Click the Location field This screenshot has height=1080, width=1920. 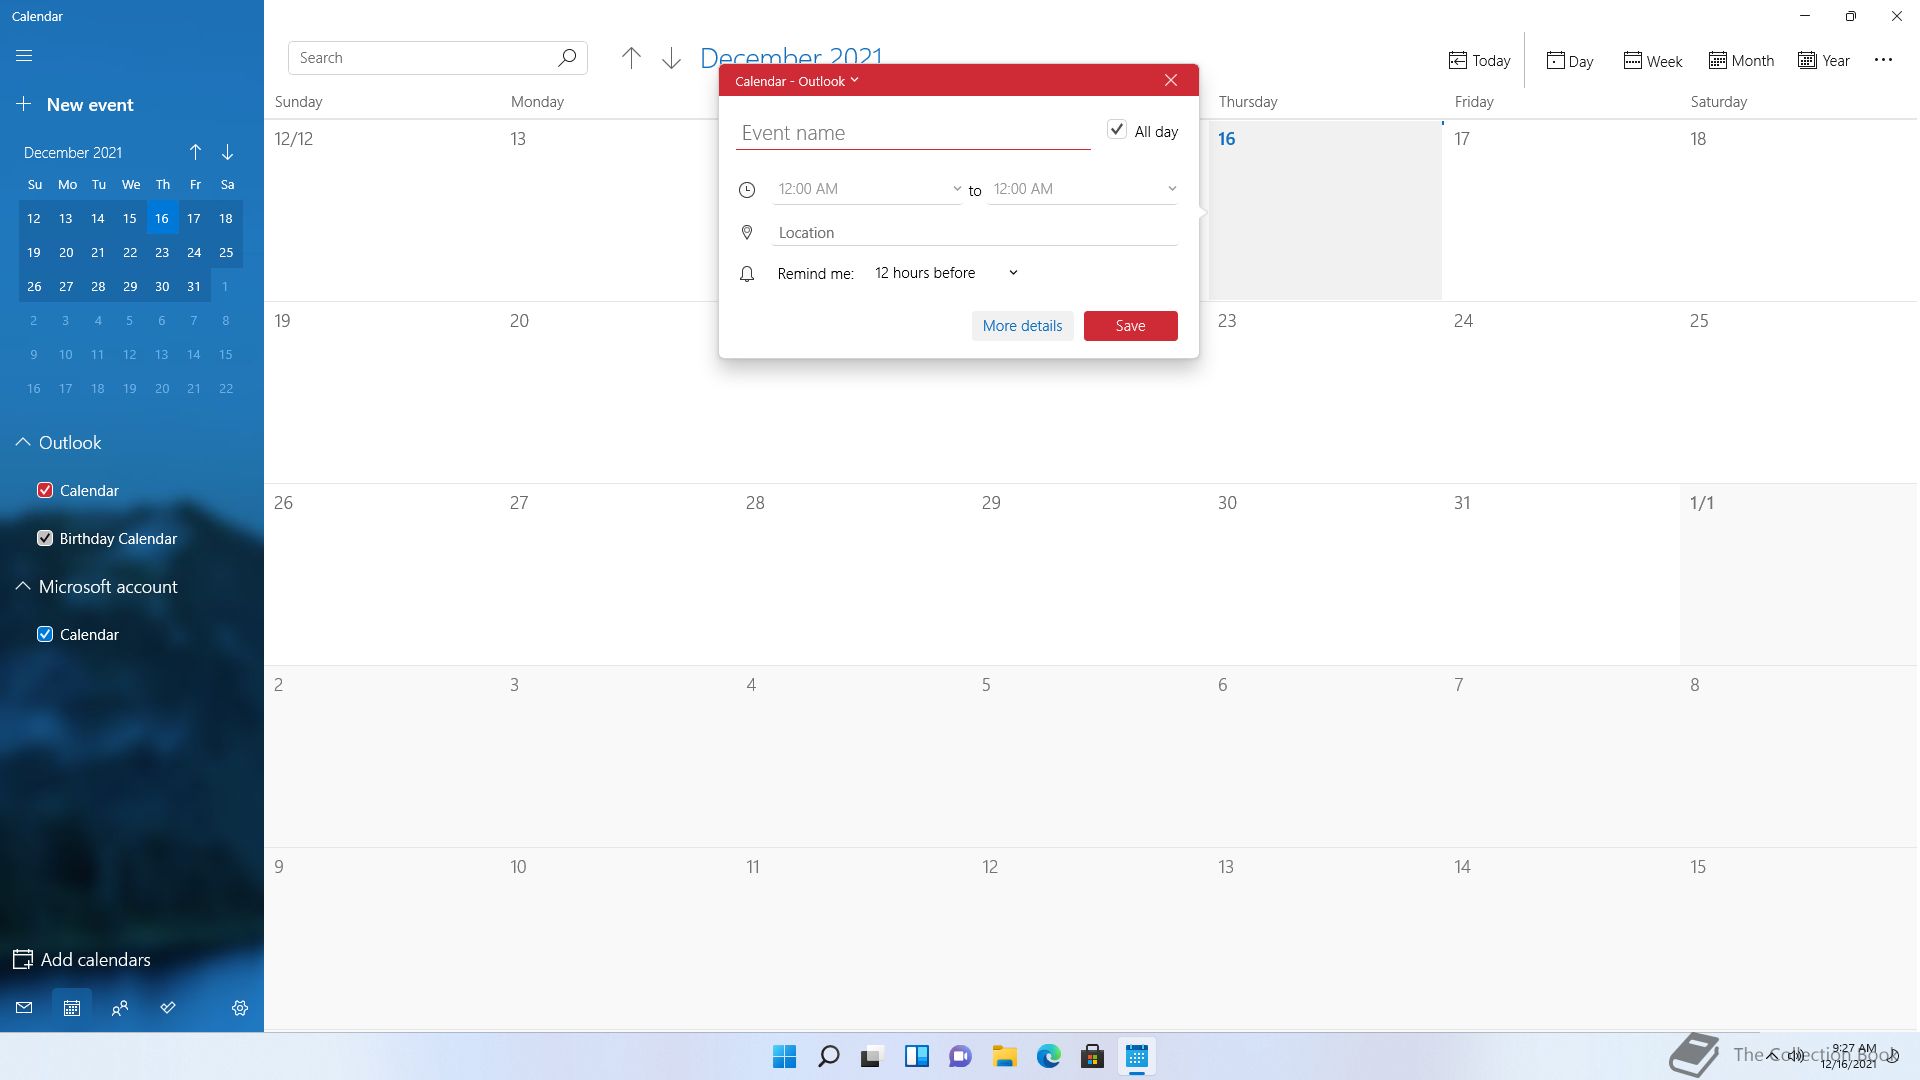coord(975,233)
